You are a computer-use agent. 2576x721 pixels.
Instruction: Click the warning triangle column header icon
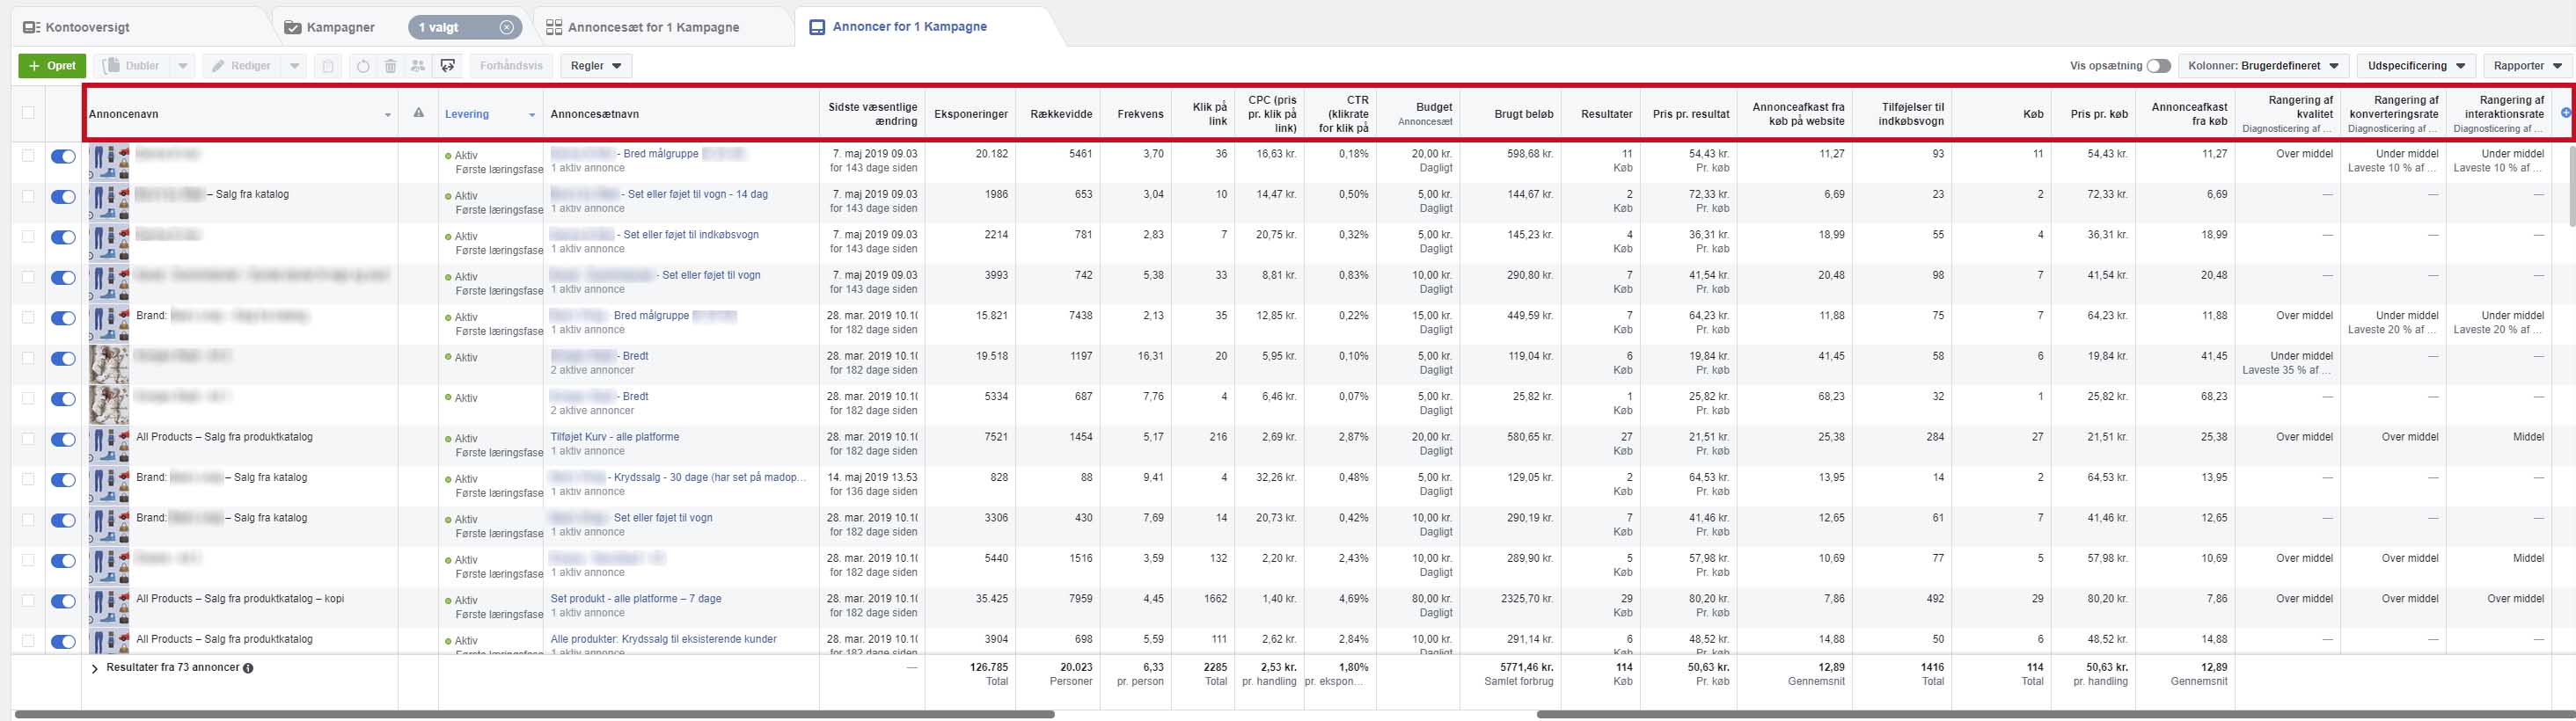coord(418,113)
